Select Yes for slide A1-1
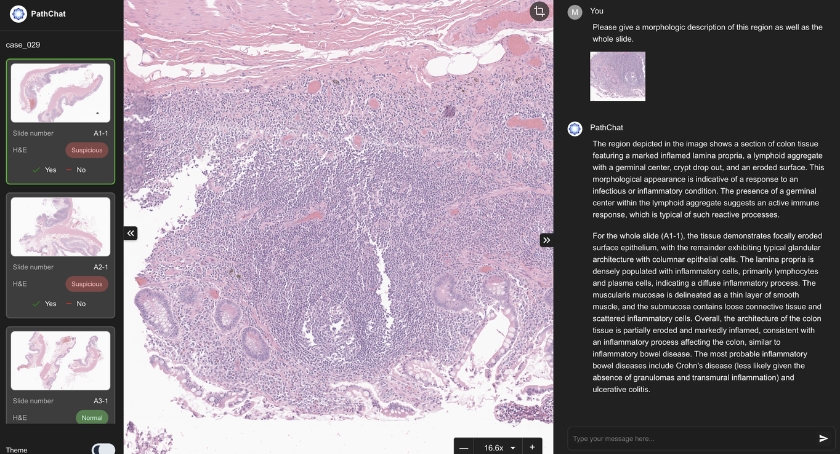The height and width of the screenshot is (454, 840). click(44, 170)
